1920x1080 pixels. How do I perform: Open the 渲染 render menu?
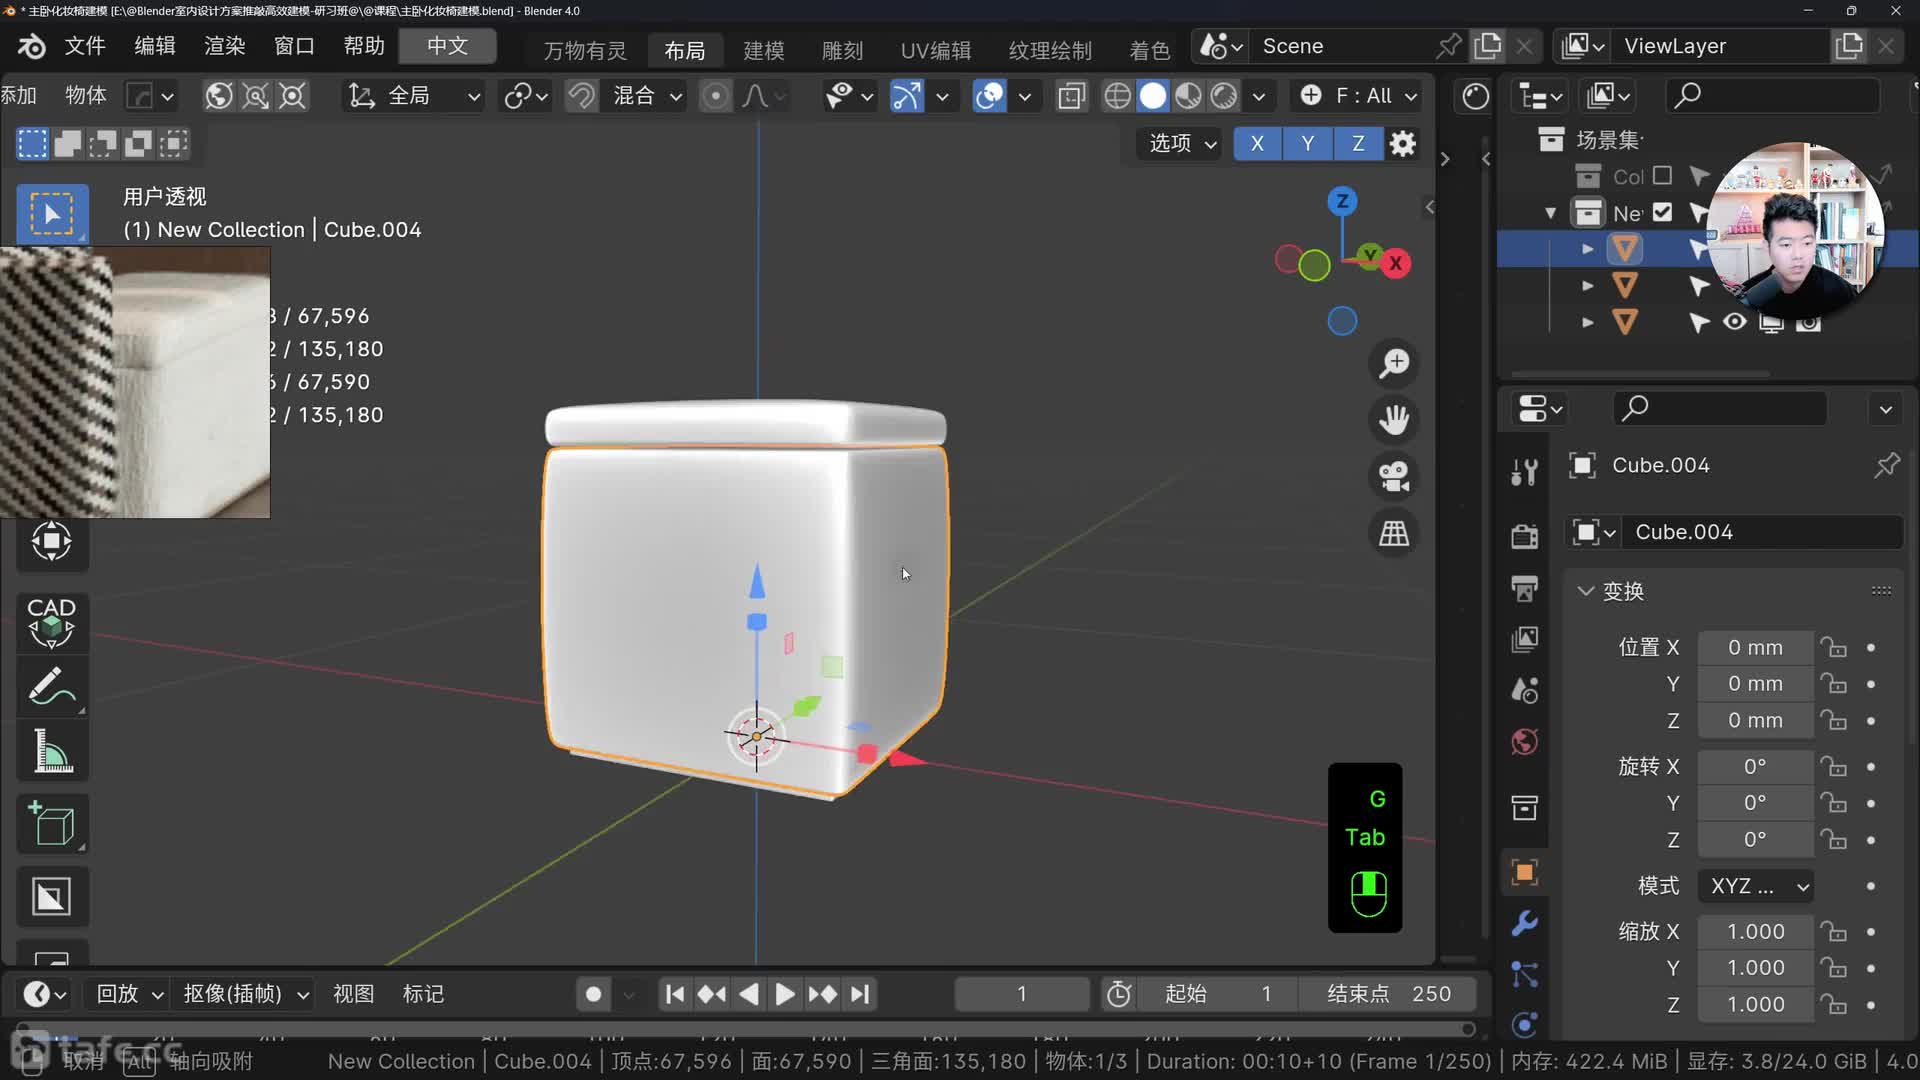224,46
